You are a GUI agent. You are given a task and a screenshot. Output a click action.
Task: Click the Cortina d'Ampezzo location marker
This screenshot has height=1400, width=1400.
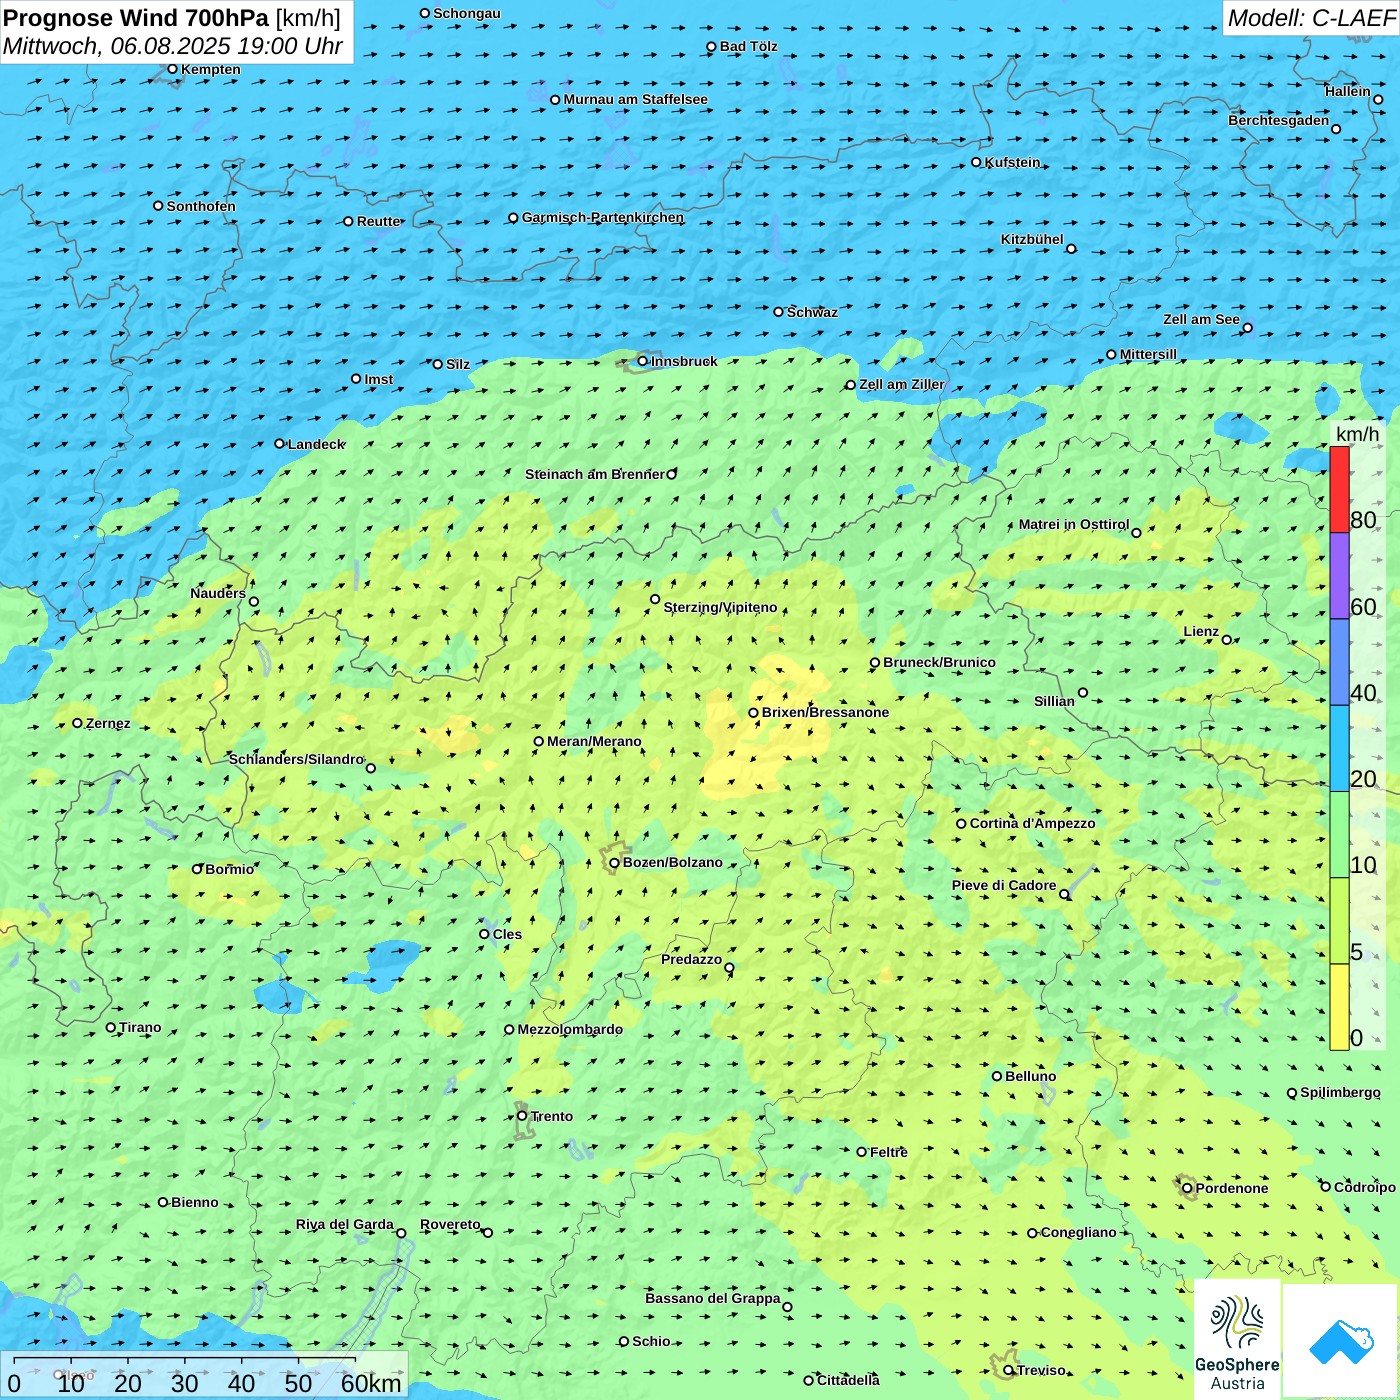point(961,824)
